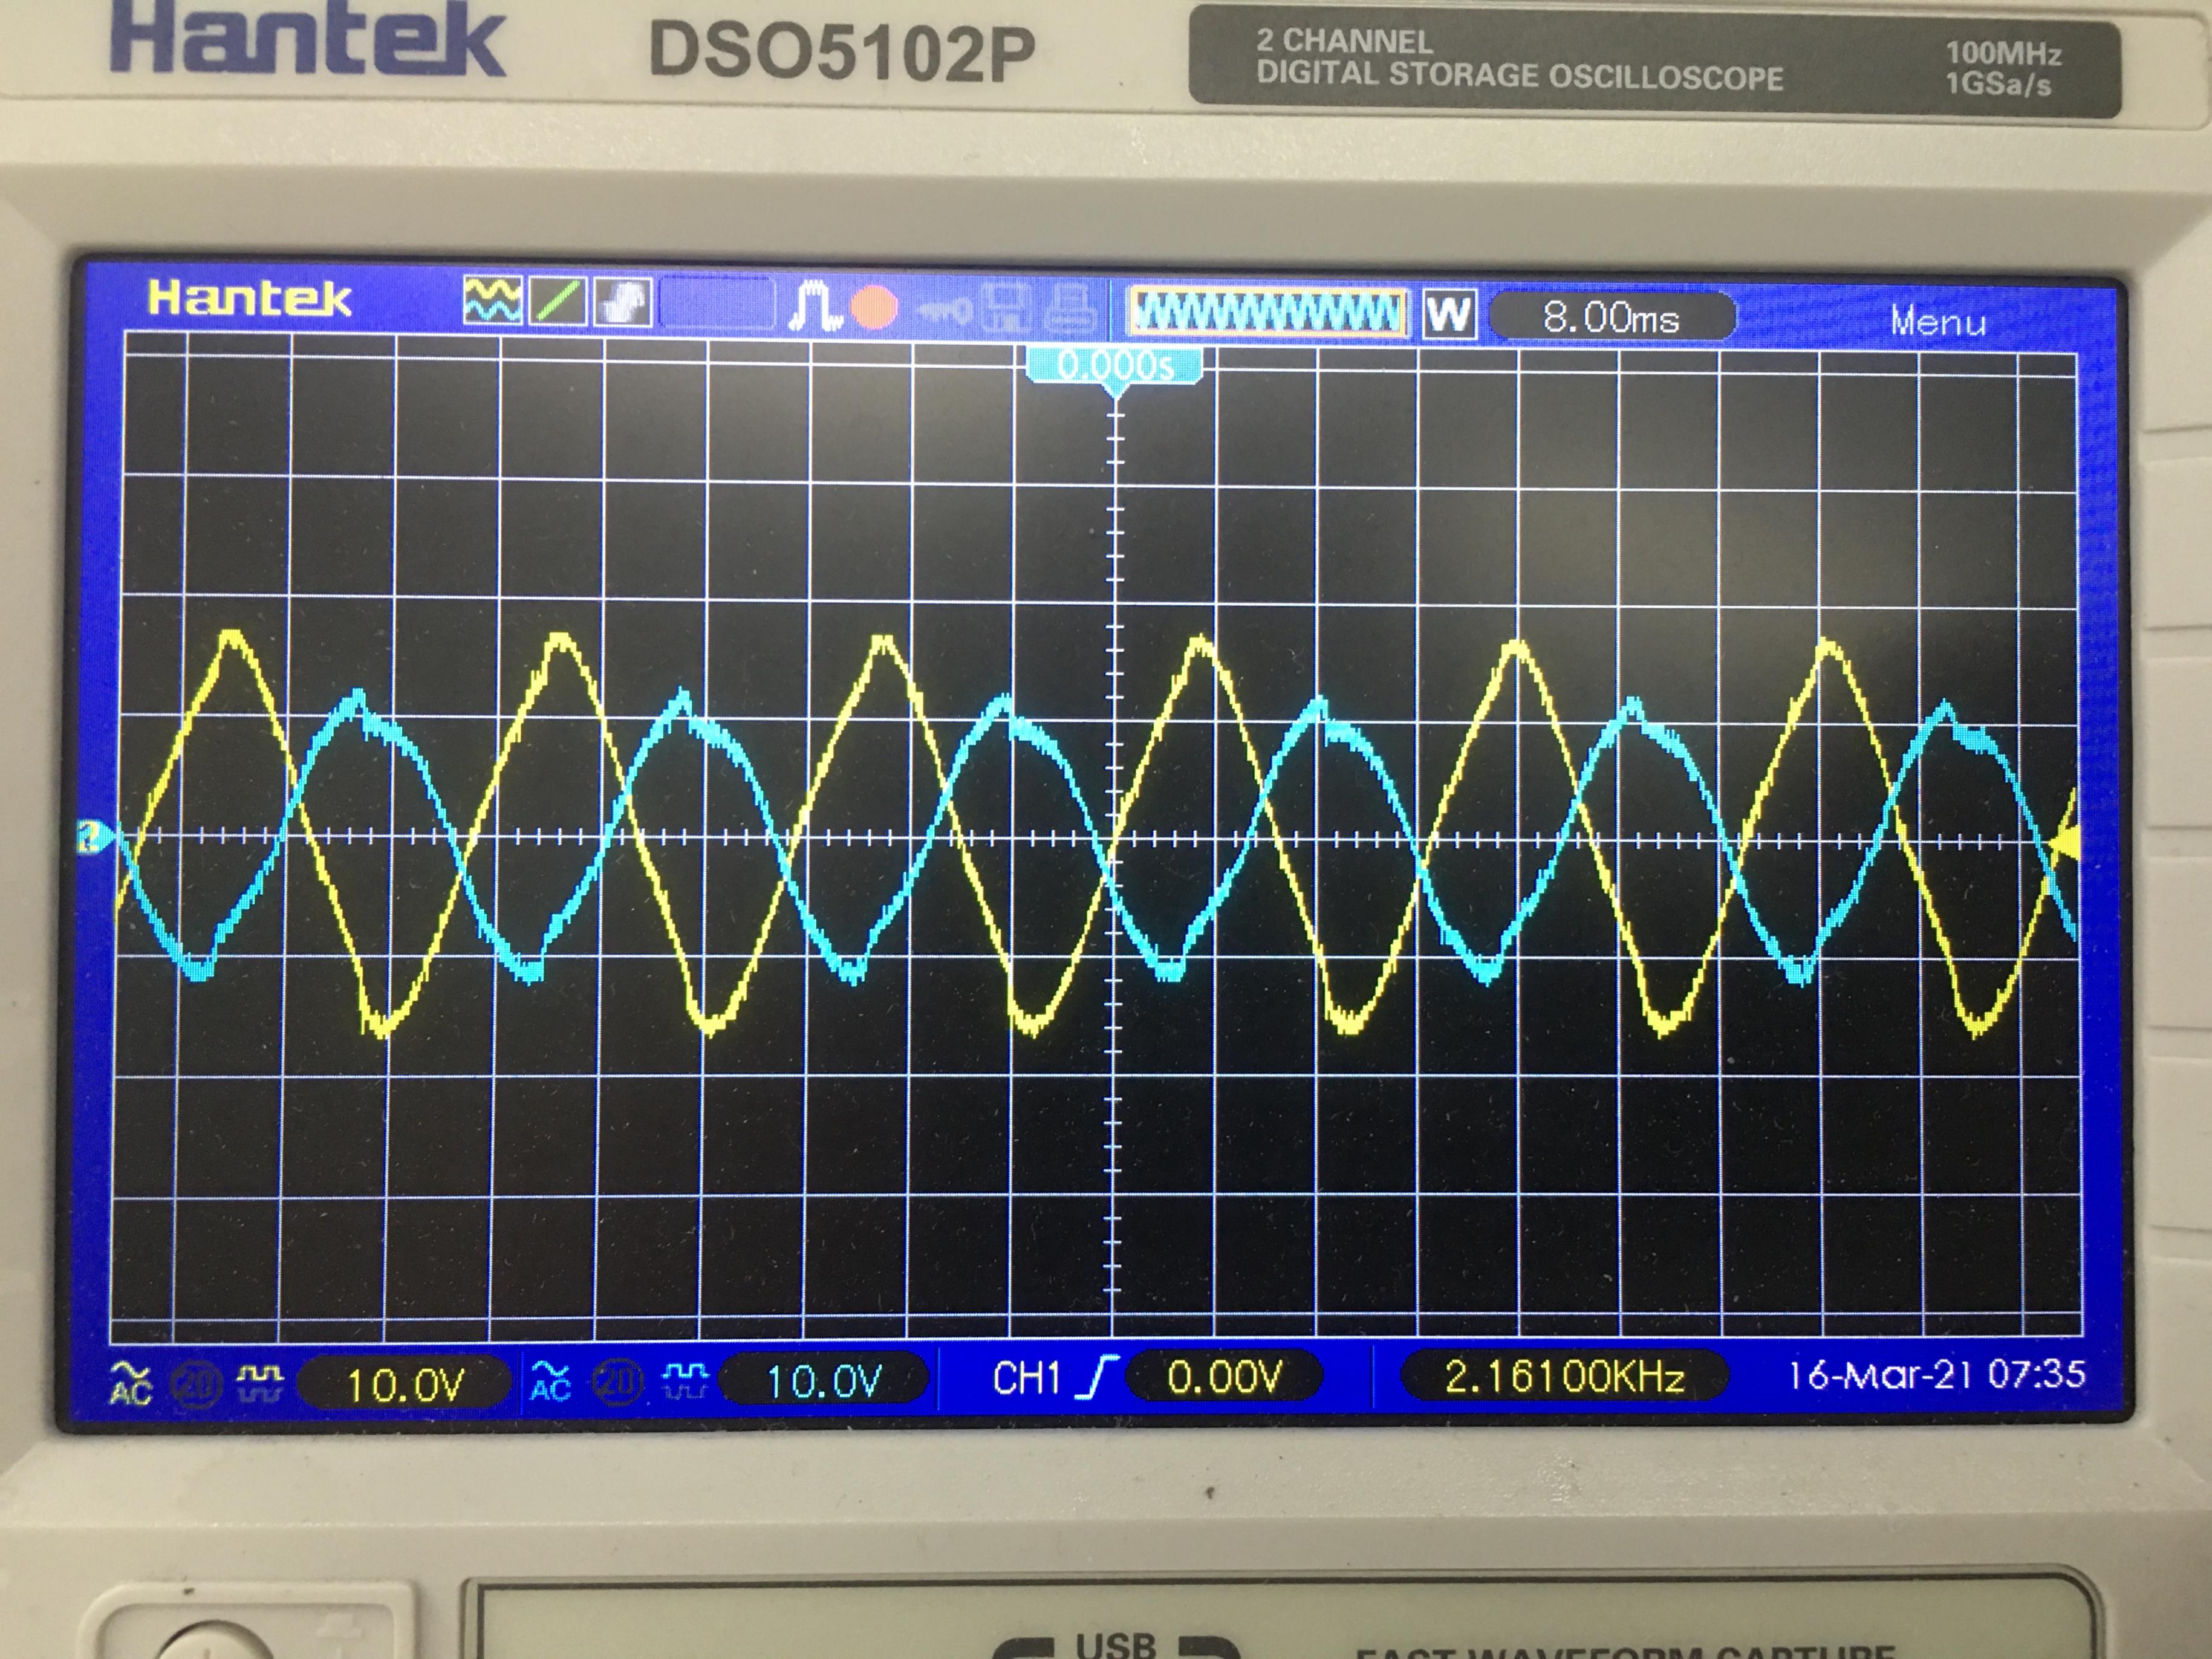Screen dimensions: 2212x1659
Task: Click the 2.16100KHz frequency counter readout
Action: coord(1564,1377)
